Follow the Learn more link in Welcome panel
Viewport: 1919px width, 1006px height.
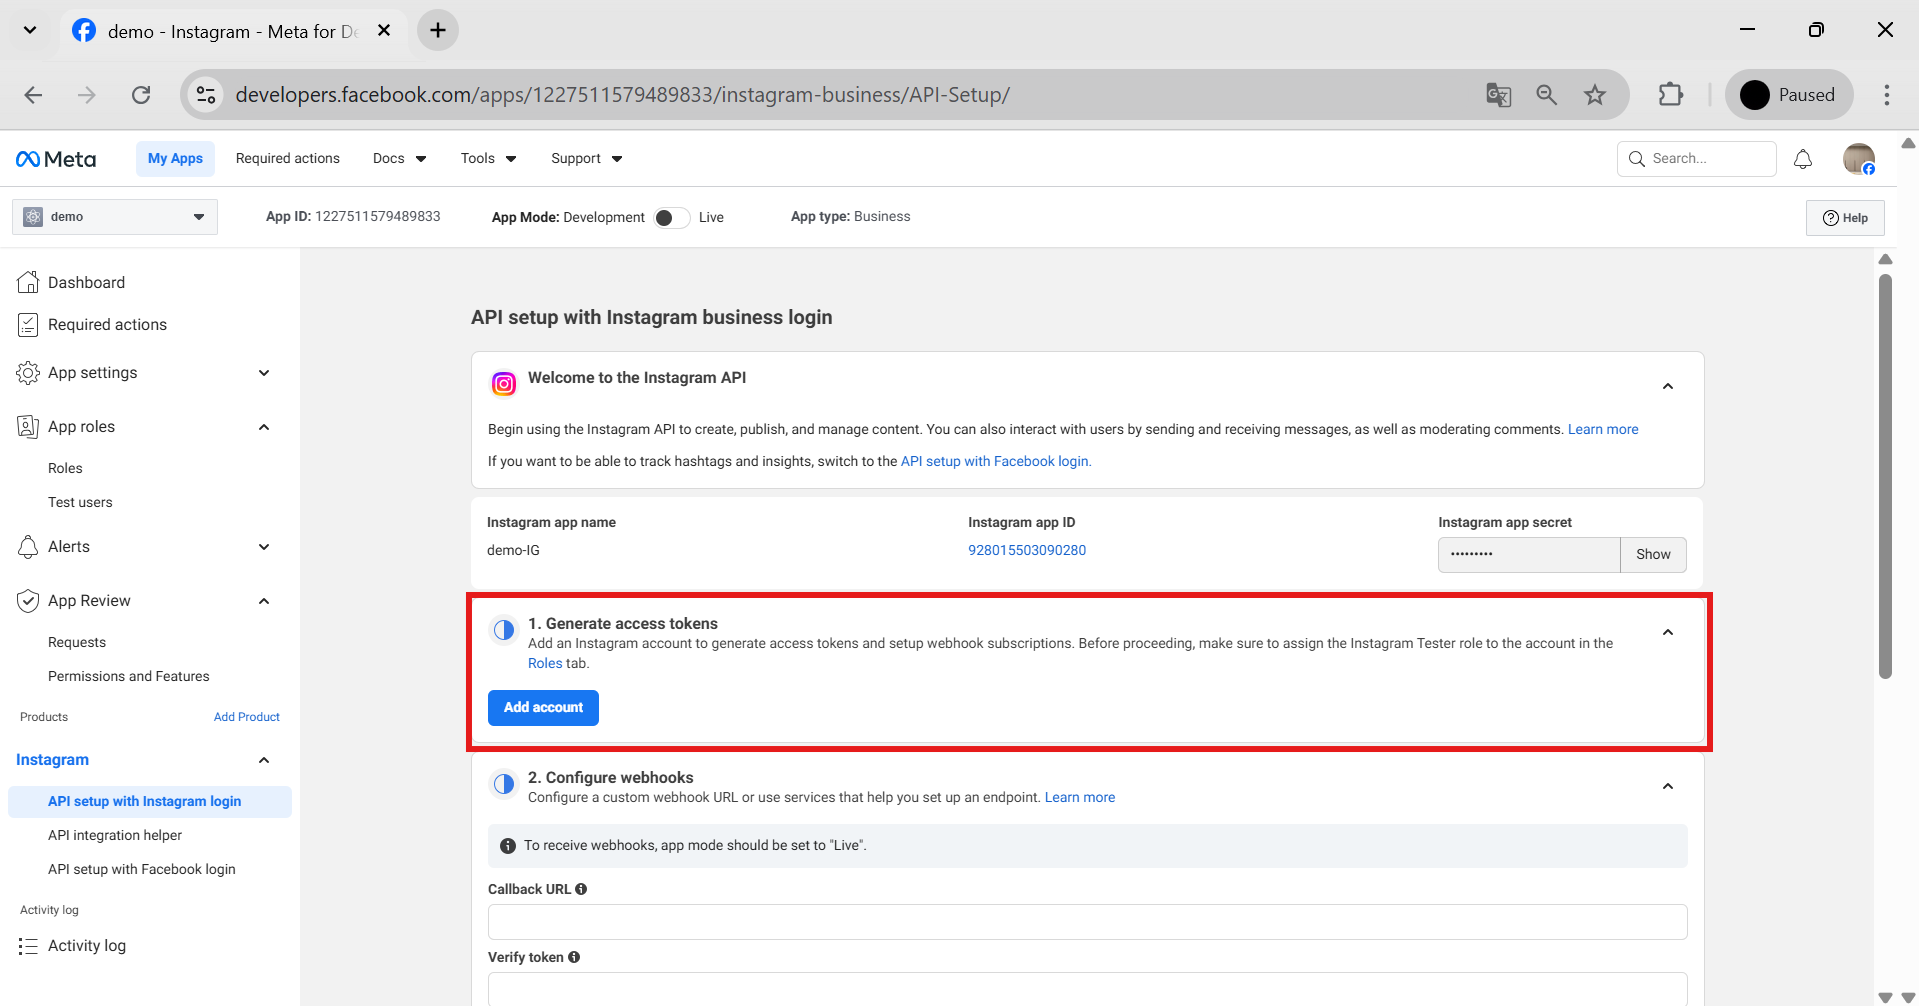click(x=1603, y=429)
